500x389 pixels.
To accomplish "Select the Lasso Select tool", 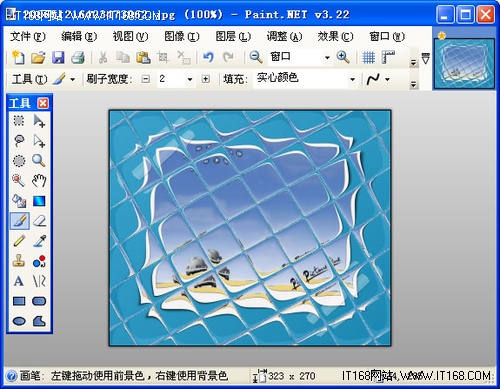I will (x=19, y=141).
